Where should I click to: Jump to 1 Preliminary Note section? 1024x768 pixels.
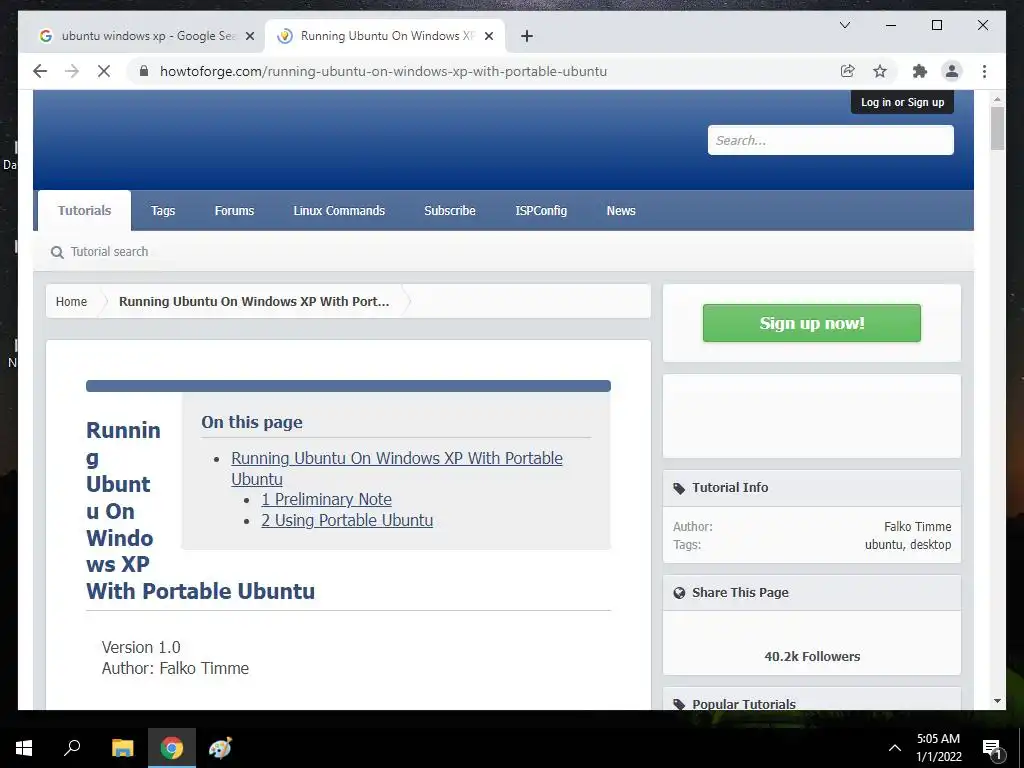coord(327,499)
